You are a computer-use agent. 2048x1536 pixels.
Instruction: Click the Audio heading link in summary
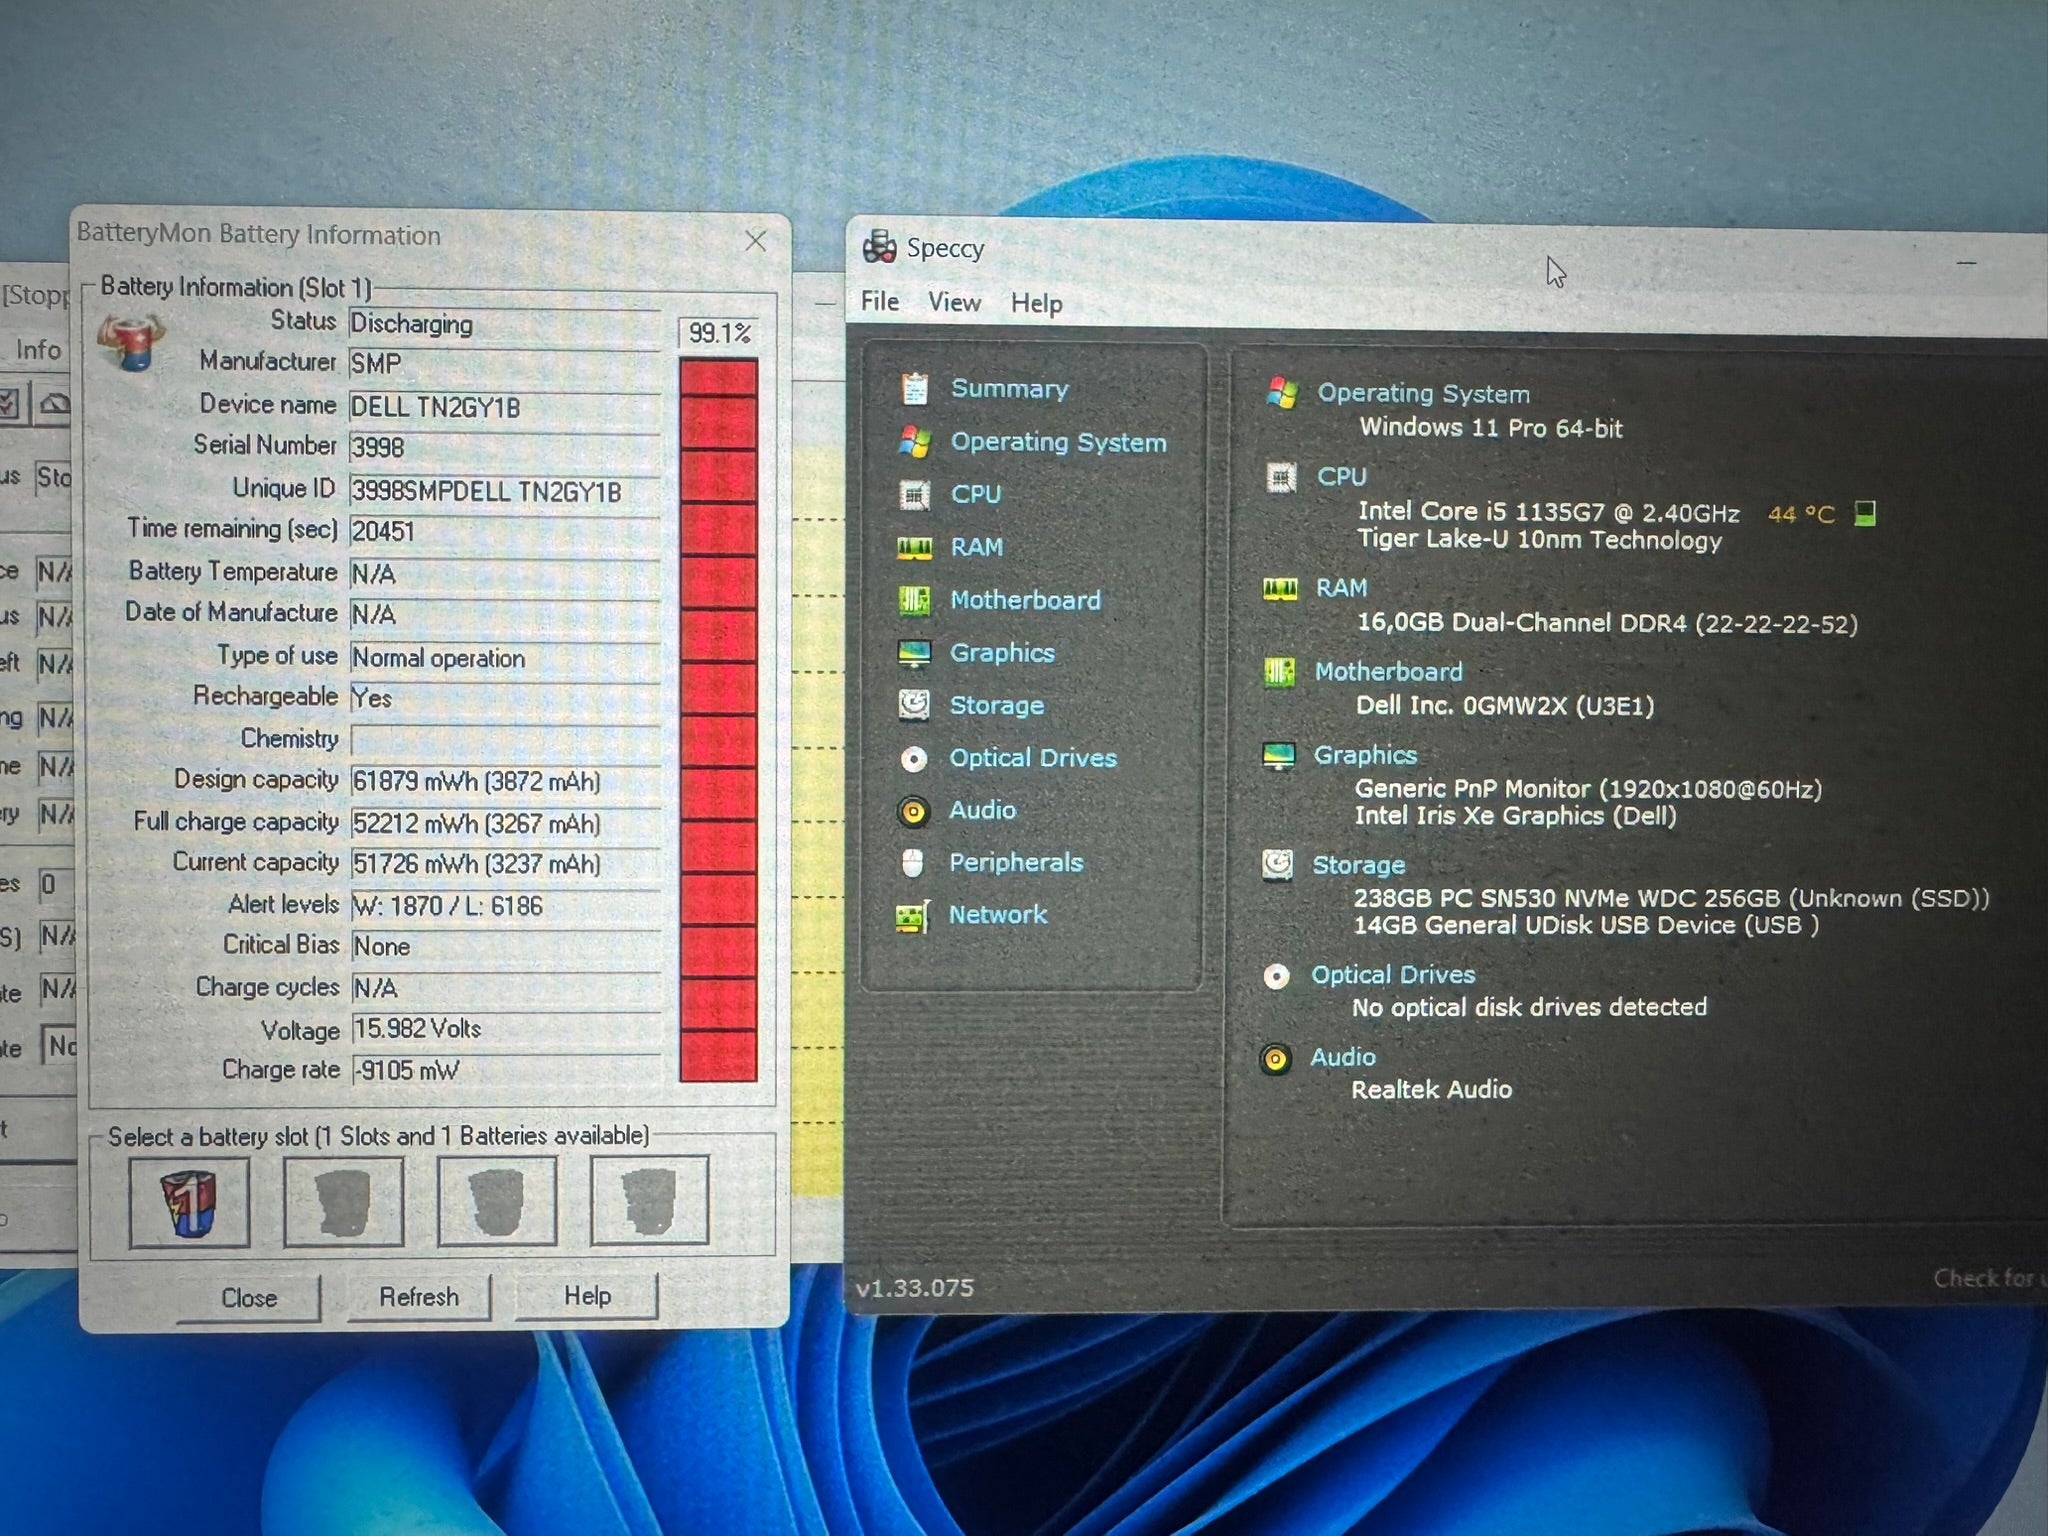pyautogui.click(x=1343, y=1057)
